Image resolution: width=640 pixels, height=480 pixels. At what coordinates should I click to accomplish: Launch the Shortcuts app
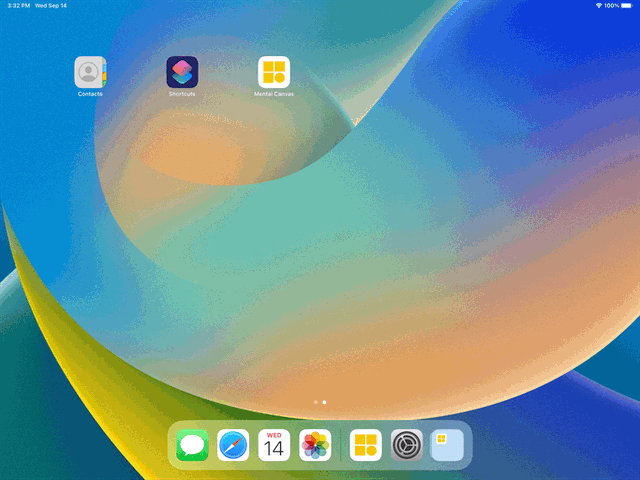point(182,72)
